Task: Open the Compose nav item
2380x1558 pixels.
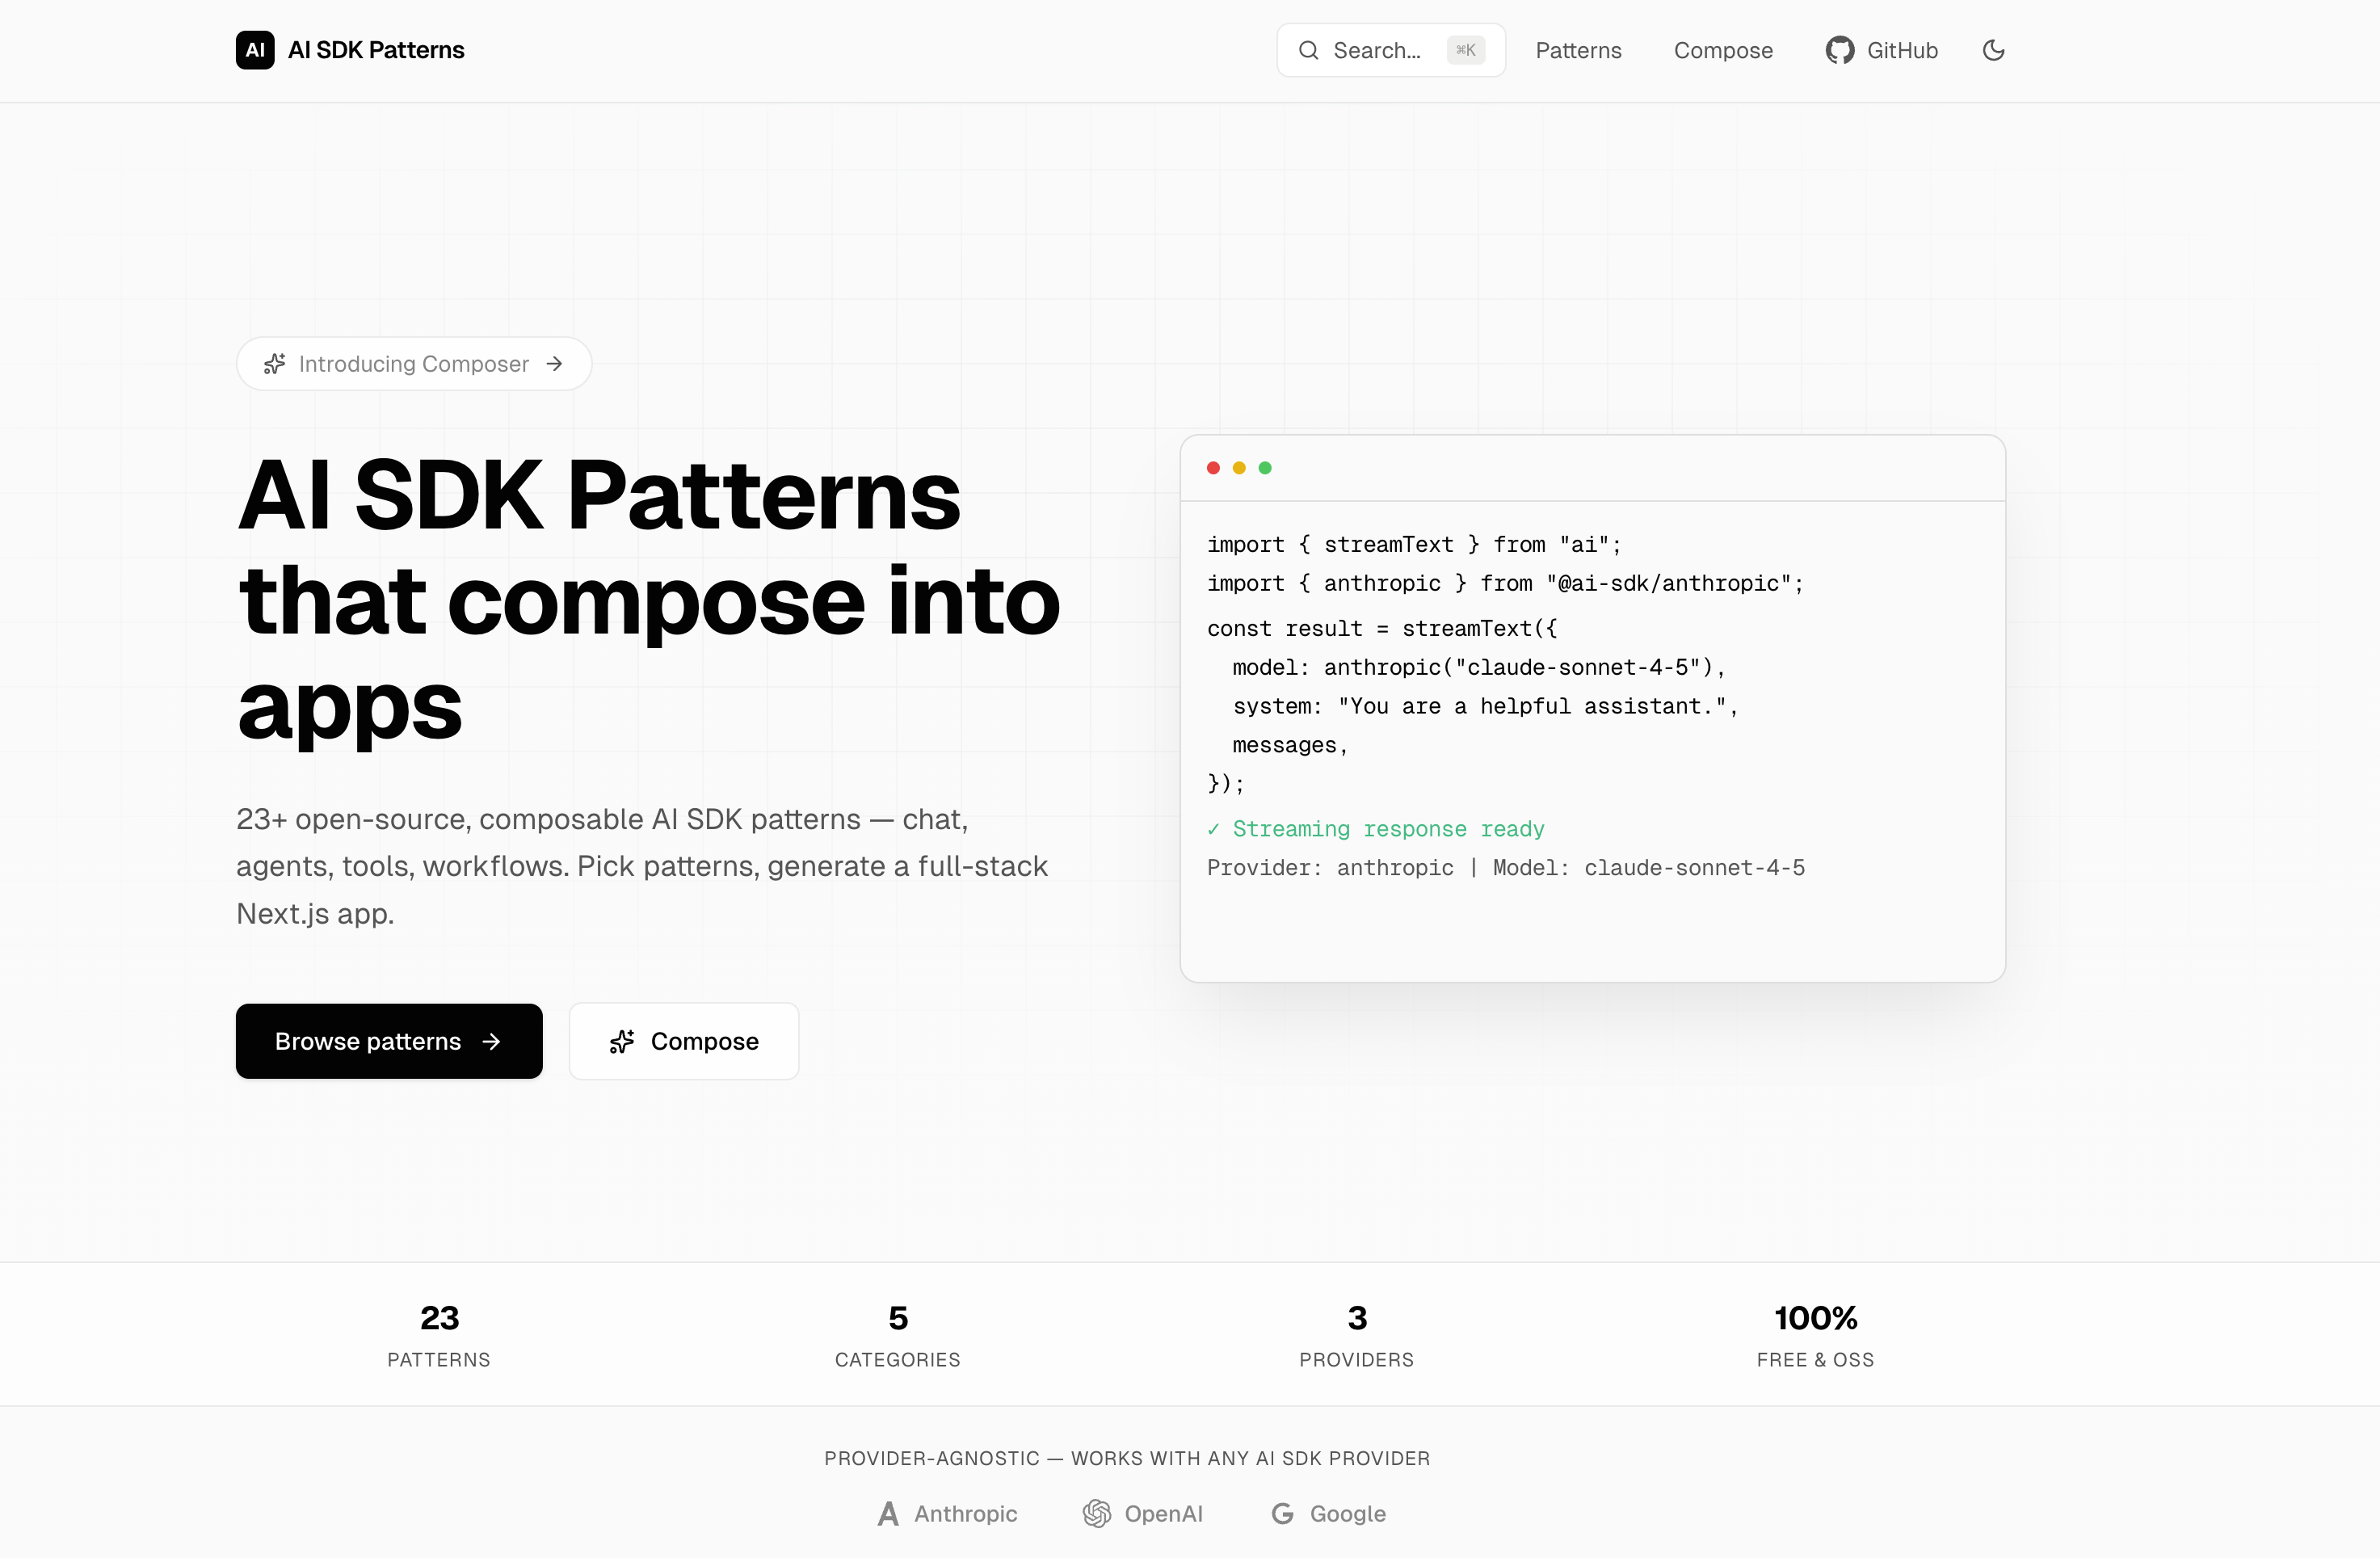Action: tap(1723, 50)
